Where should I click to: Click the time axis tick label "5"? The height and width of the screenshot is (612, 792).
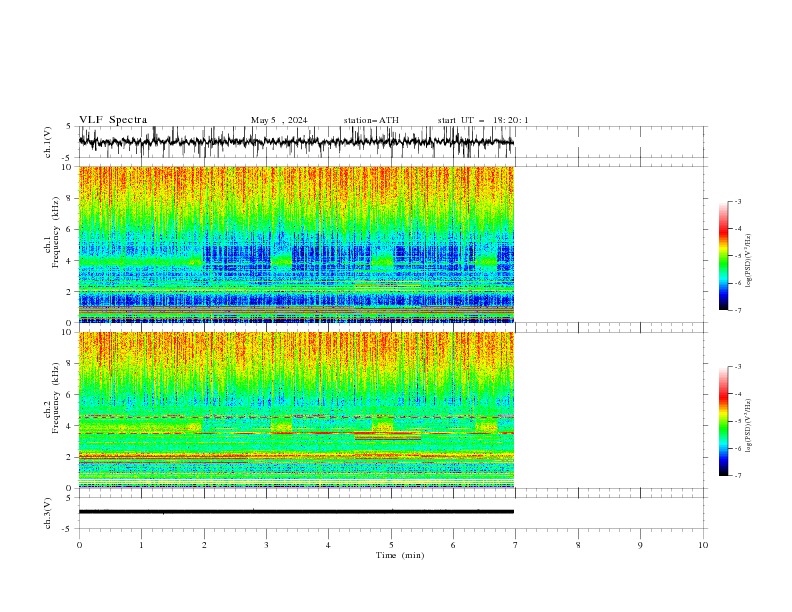(x=391, y=545)
